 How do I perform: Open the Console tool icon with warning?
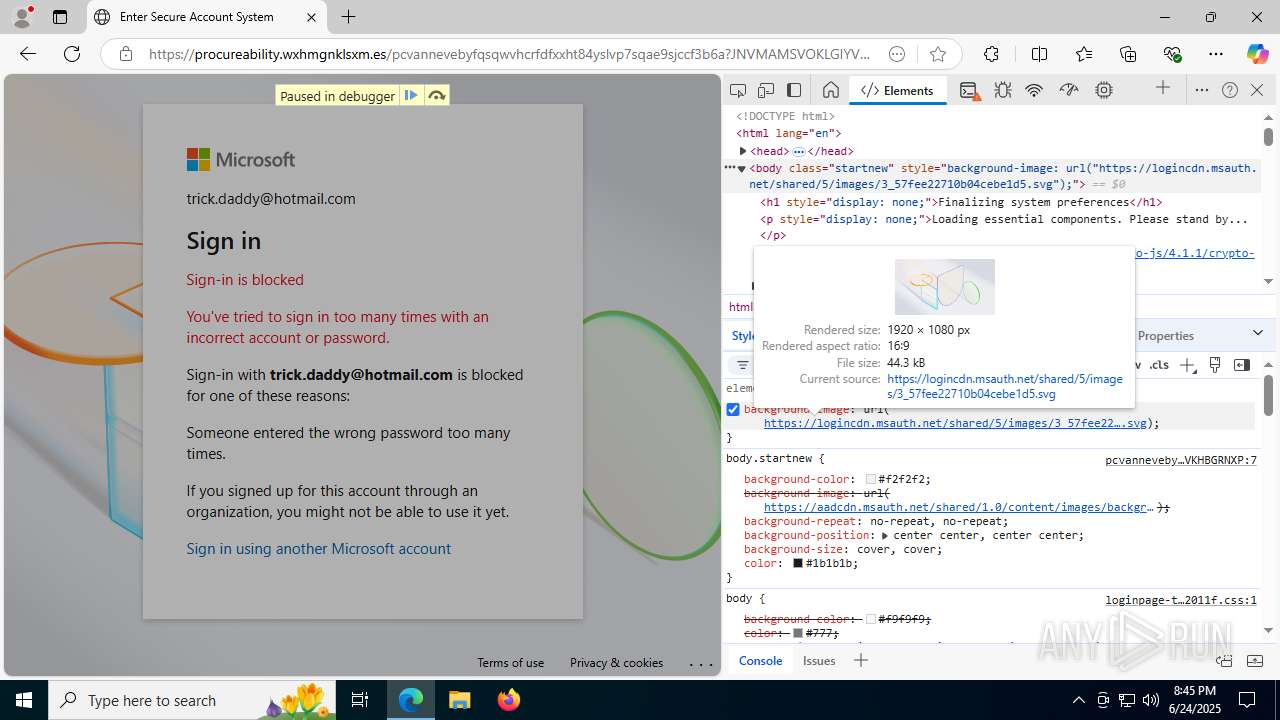coord(968,90)
